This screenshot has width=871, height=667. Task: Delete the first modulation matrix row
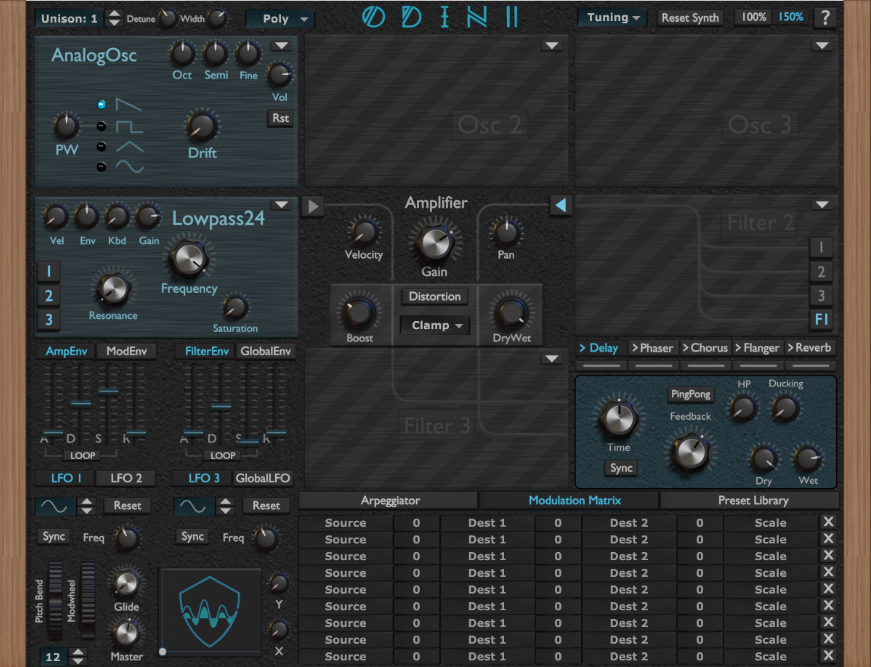(x=828, y=522)
